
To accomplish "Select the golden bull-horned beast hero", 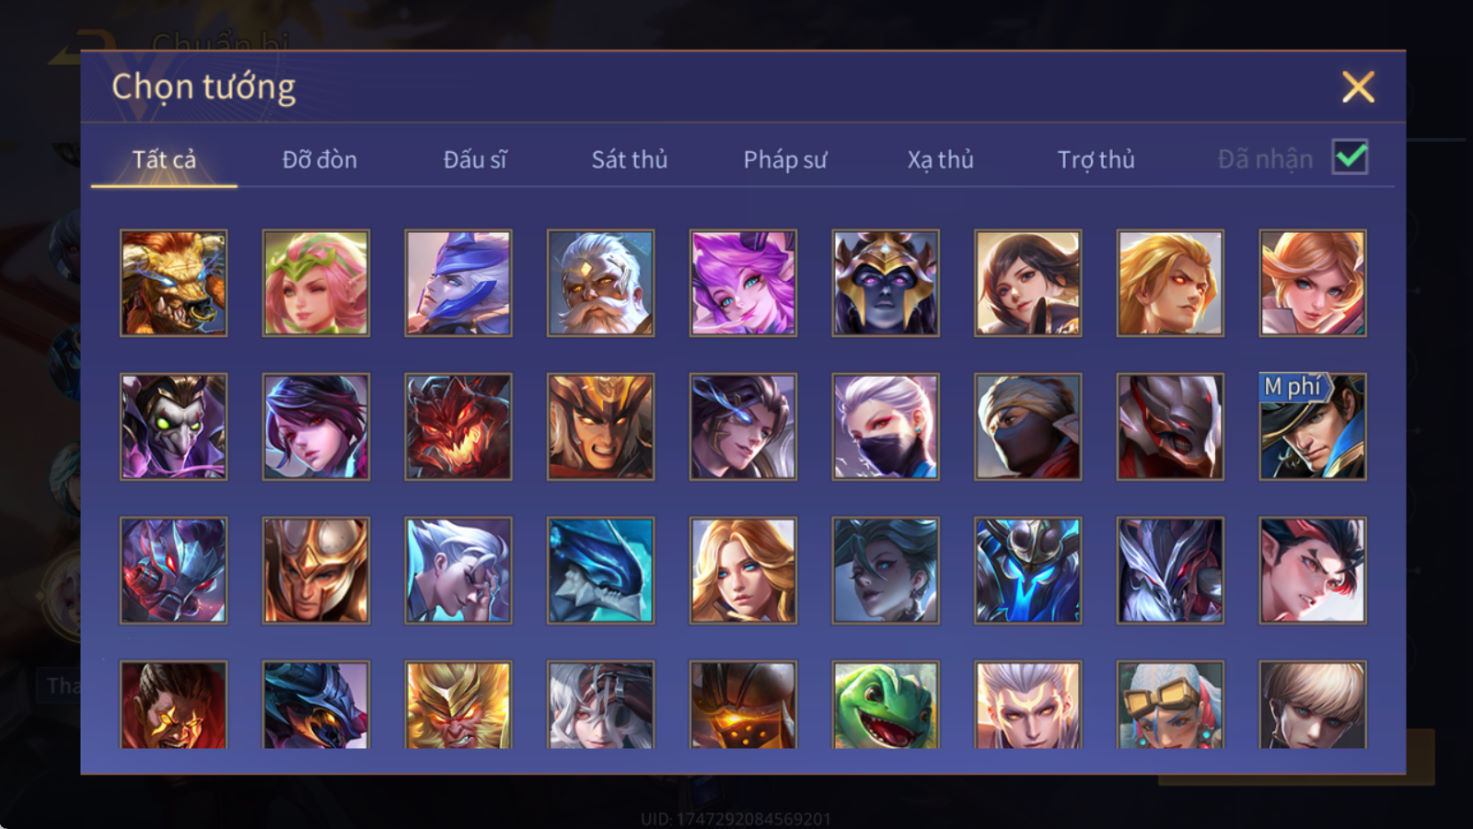I will coord(174,283).
